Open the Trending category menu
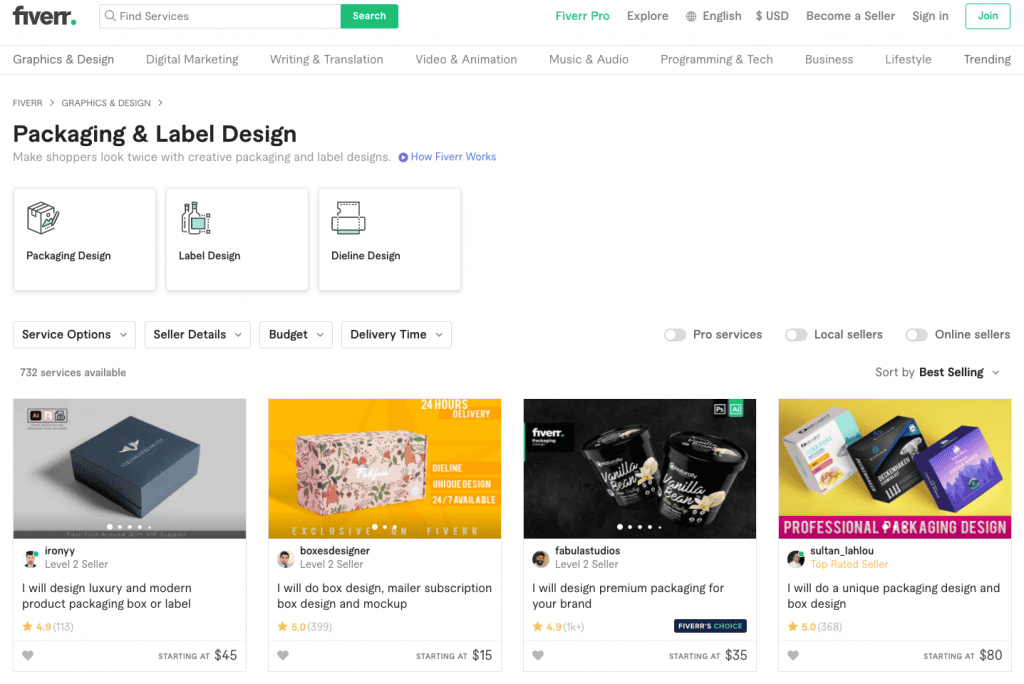The height and width of the screenshot is (684, 1024). (x=987, y=59)
